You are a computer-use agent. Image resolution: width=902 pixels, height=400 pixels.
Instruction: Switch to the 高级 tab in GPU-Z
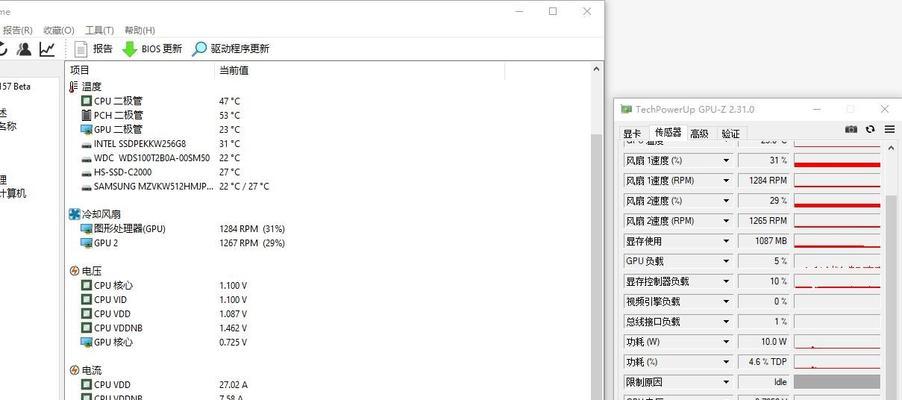tap(700, 134)
